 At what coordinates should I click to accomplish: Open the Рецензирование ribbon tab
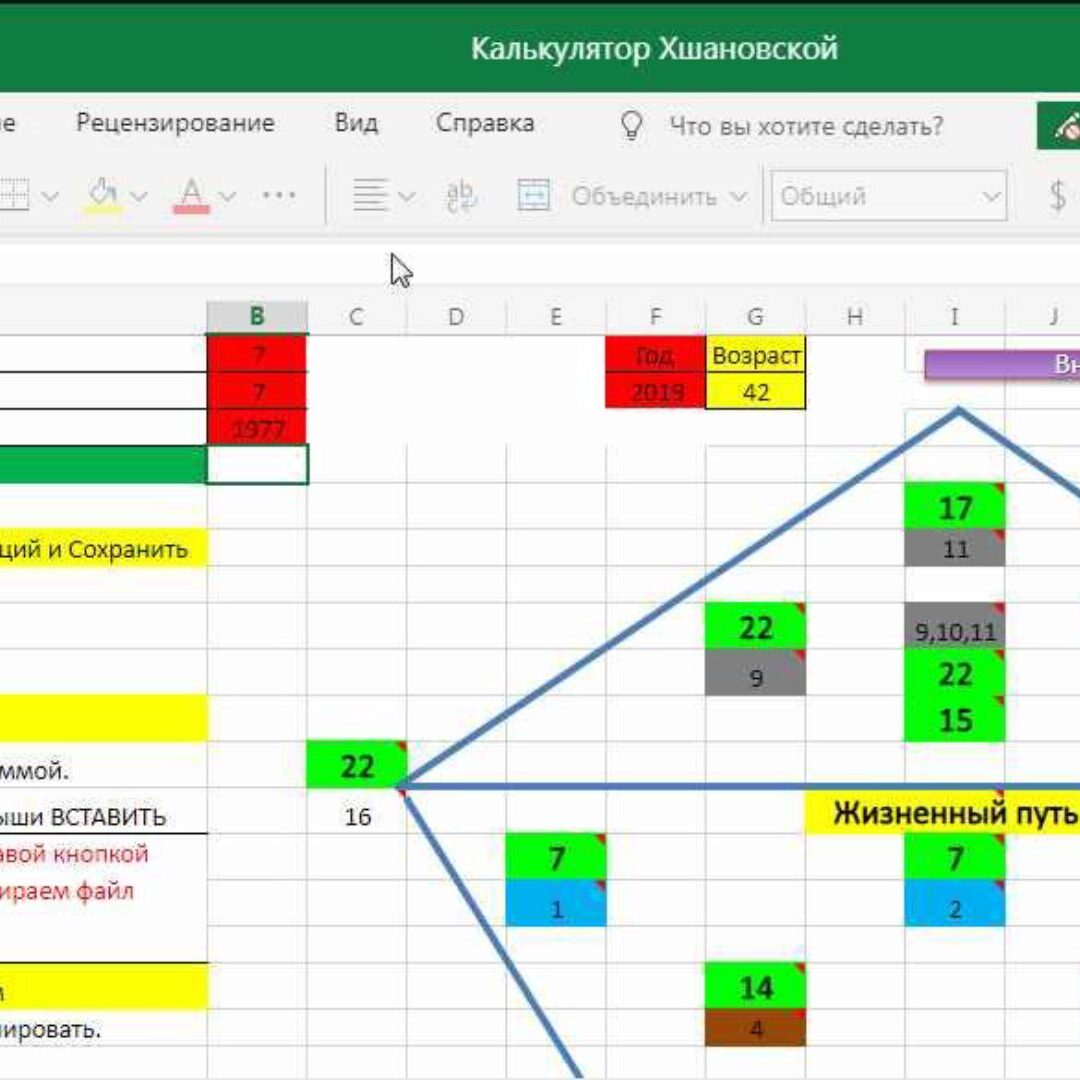click(x=175, y=123)
